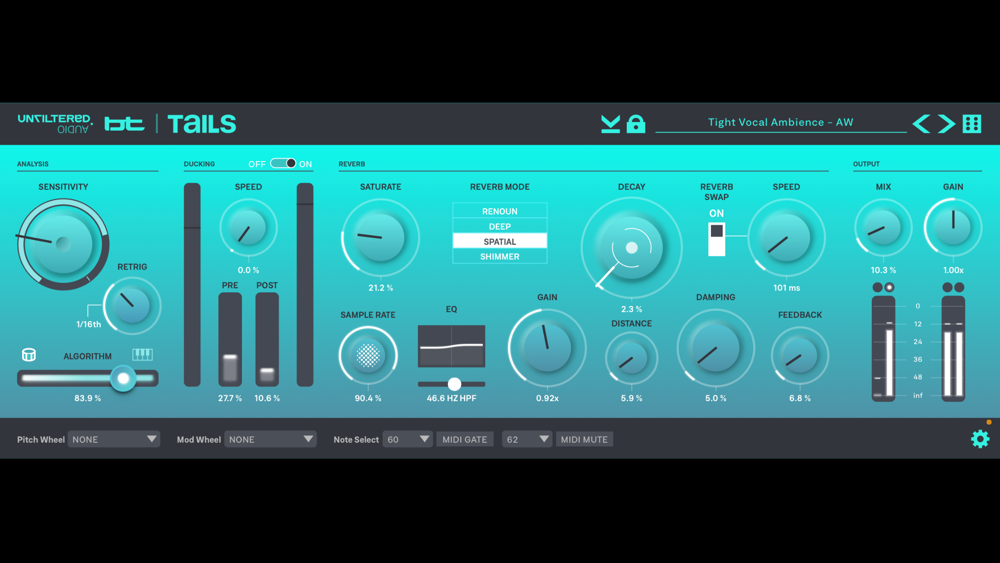Toggle the Reverb Swap switch
Viewport: 1000px width, 563px height.
pyautogui.click(x=716, y=239)
